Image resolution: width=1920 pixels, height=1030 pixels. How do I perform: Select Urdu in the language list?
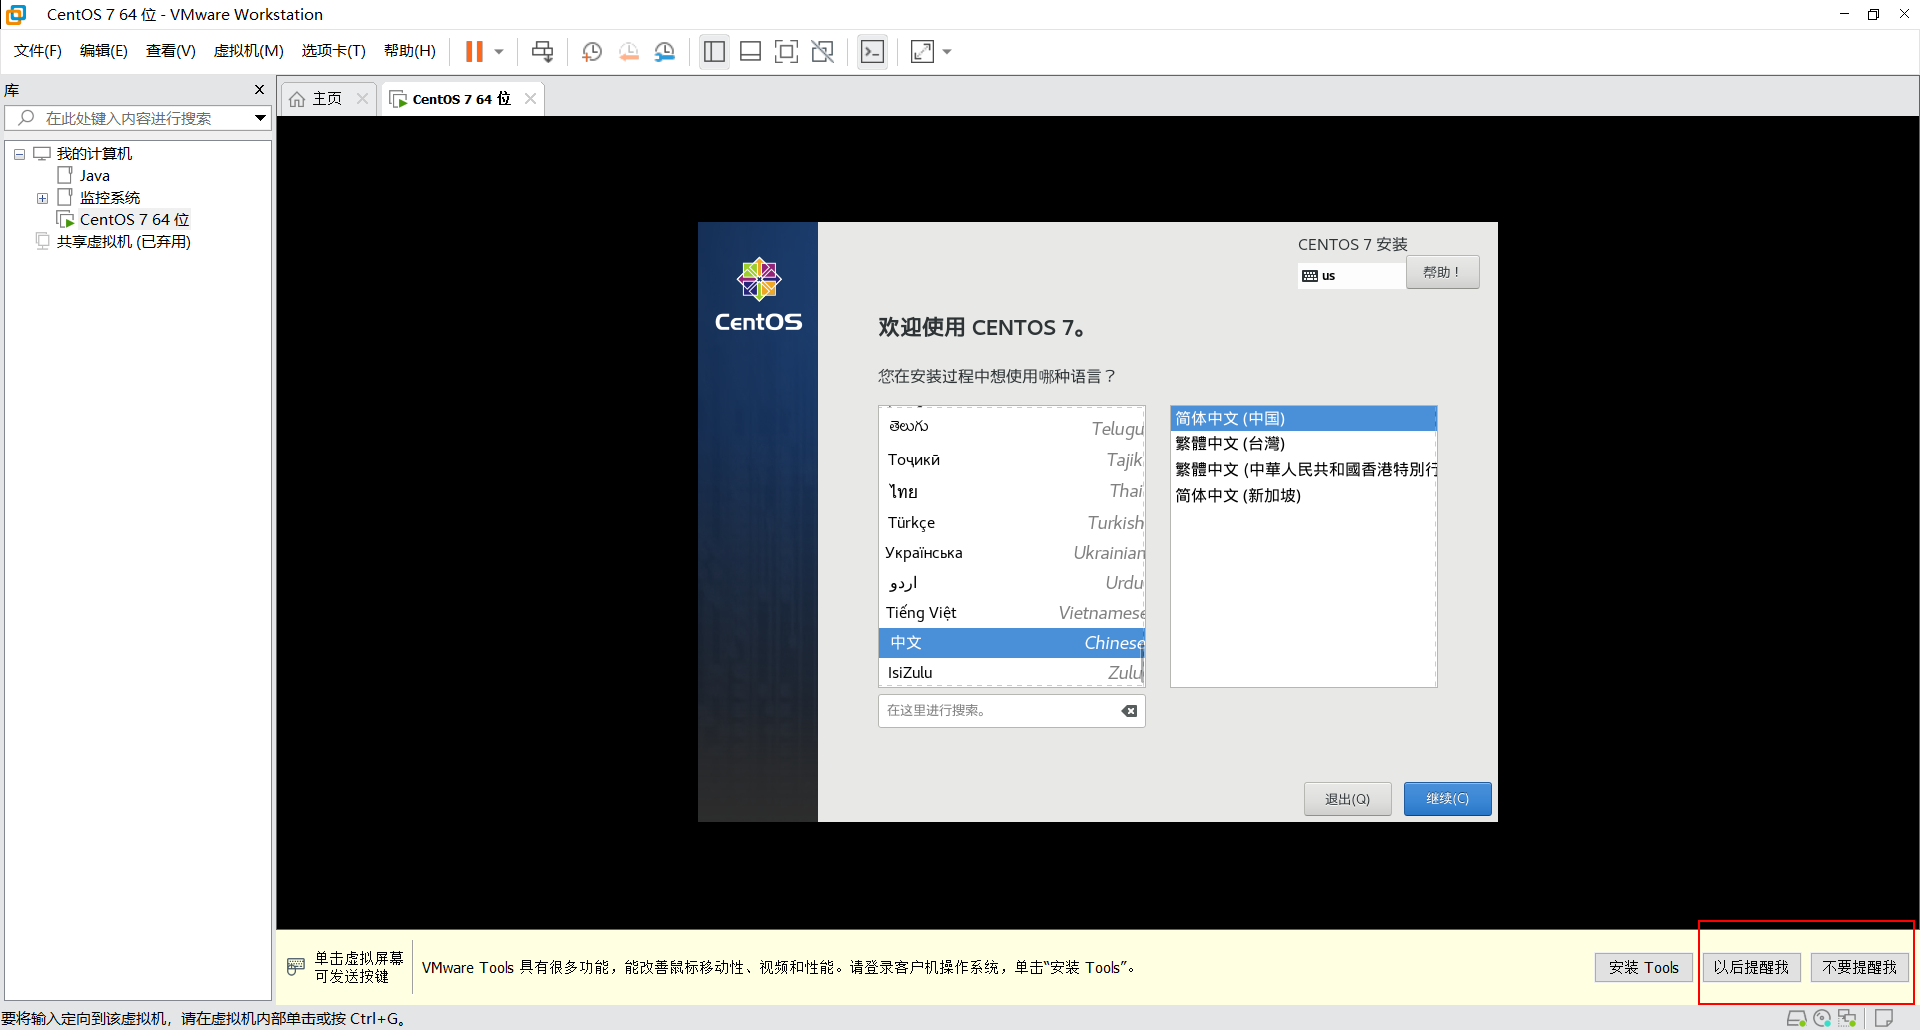[1012, 583]
